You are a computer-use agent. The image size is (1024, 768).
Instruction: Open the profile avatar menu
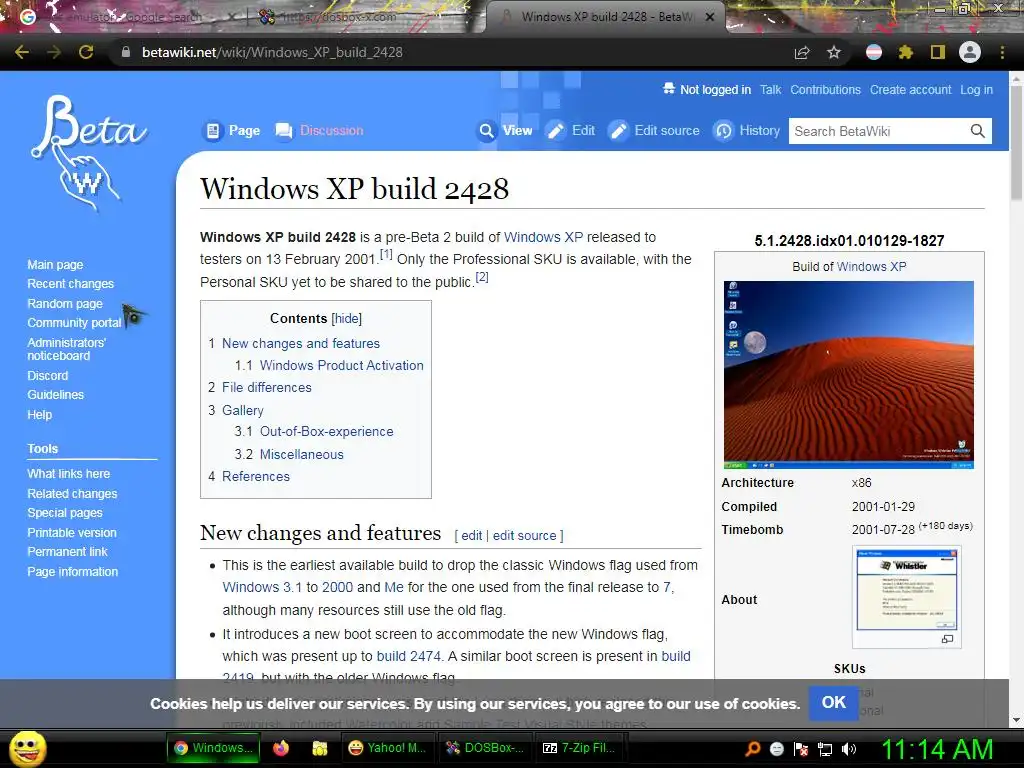point(970,52)
